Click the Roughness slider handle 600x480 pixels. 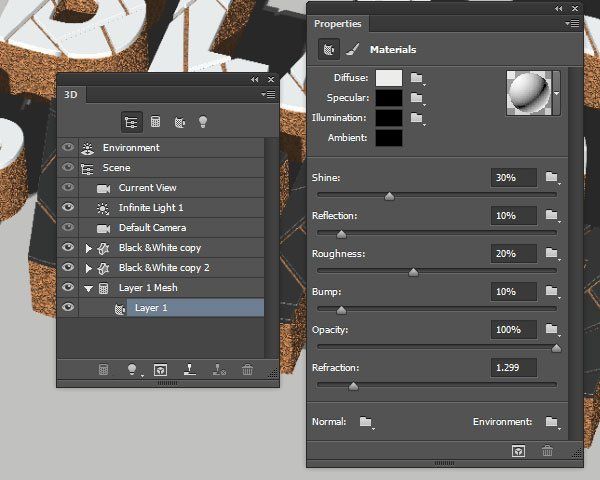[x=413, y=272]
